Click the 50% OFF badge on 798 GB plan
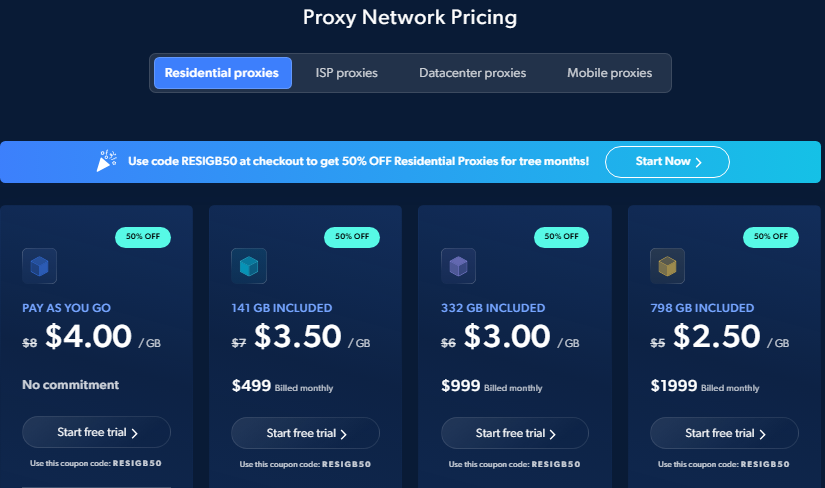 point(771,237)
